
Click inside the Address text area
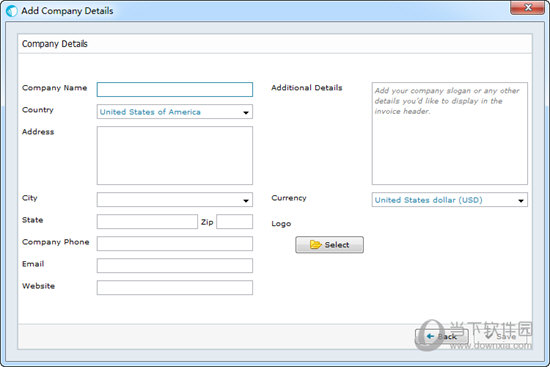pos(175,155)
